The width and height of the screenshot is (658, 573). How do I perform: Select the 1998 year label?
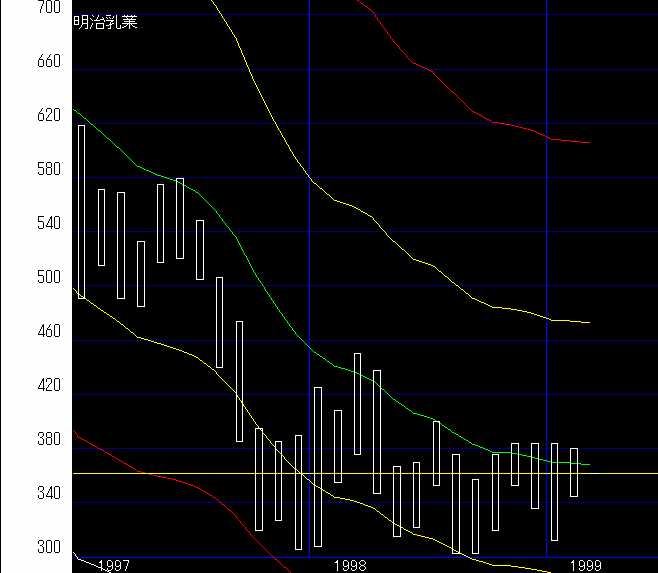point(350,566)
